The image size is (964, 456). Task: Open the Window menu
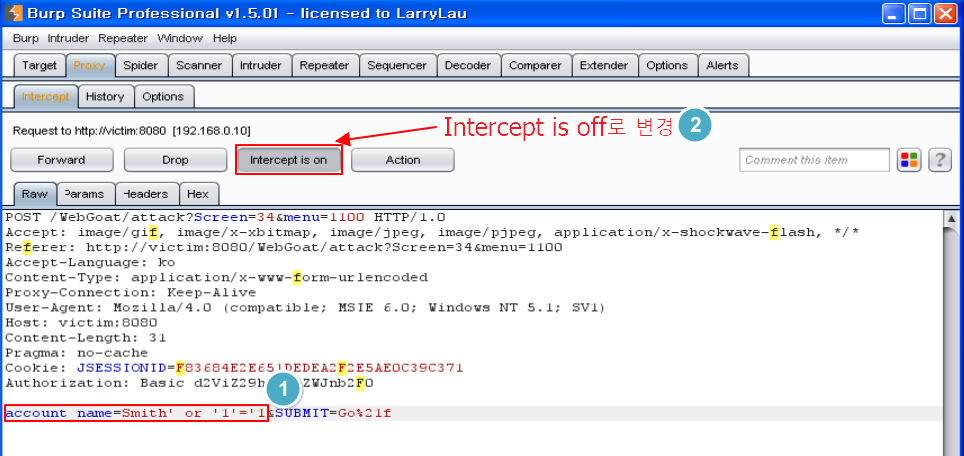180,38
